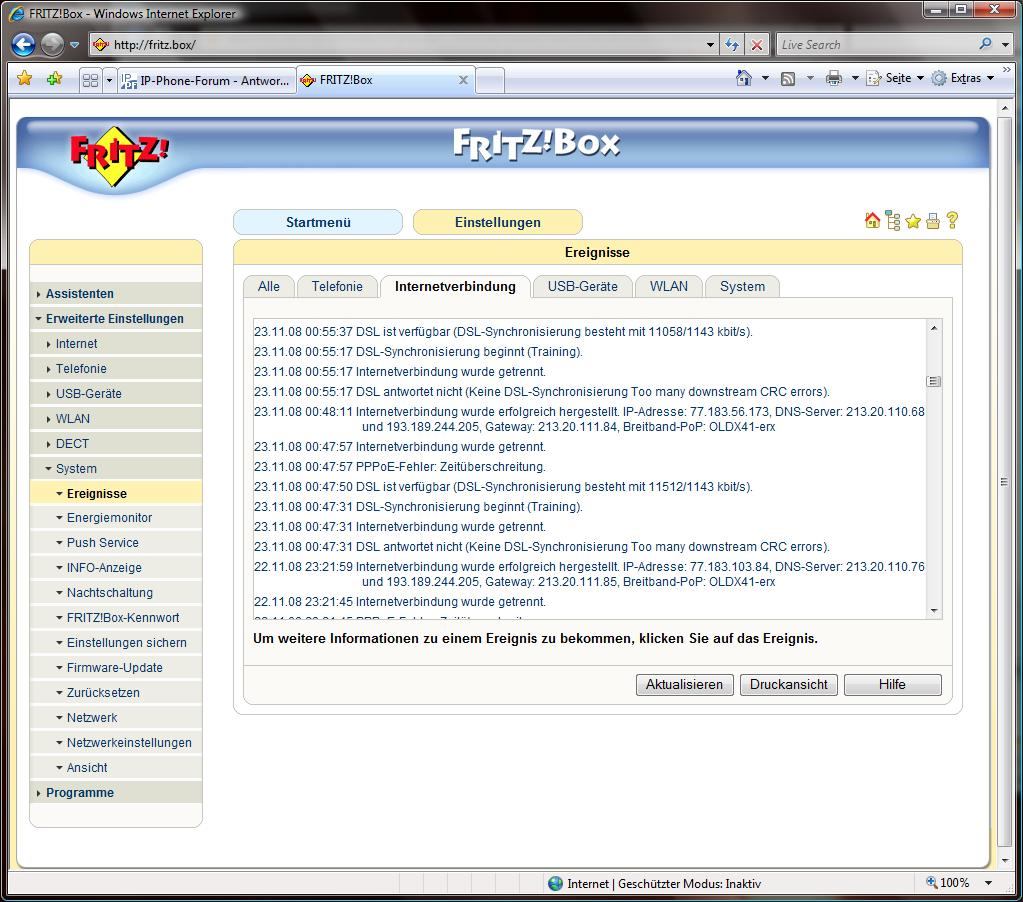Click the Add to Favorites star-plus icon
Image resolution: width=1023 pixels, height=902 pixels.
coord(54,79)
